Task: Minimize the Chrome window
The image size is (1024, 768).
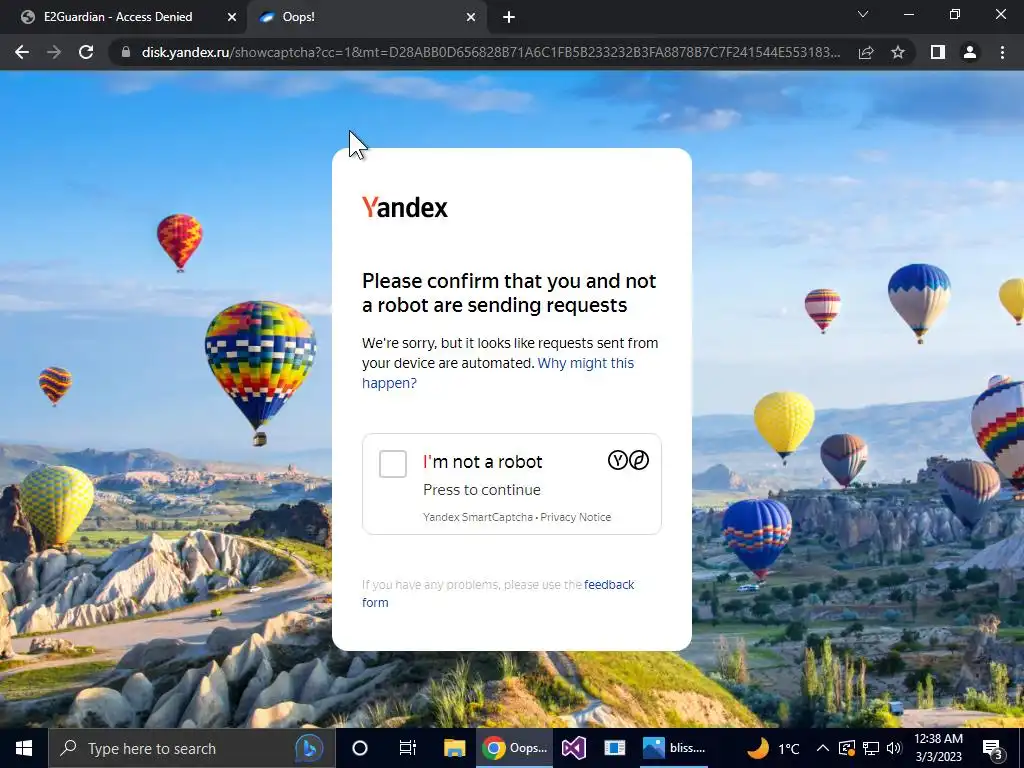Action: tap(908, 14)
